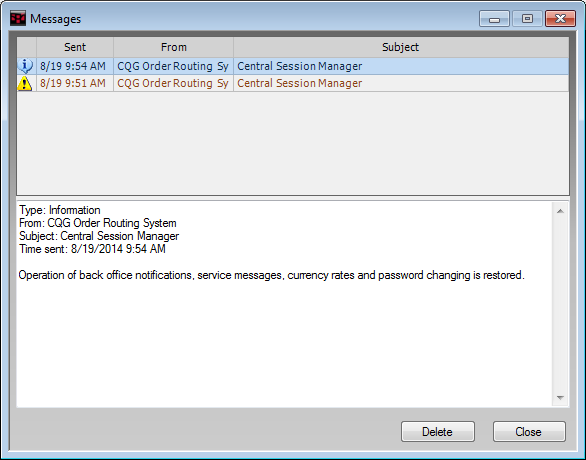The image size is (586, 460).
Task: Click the CQG Order Routing sender in first row
Action: [x=173, y=66]
